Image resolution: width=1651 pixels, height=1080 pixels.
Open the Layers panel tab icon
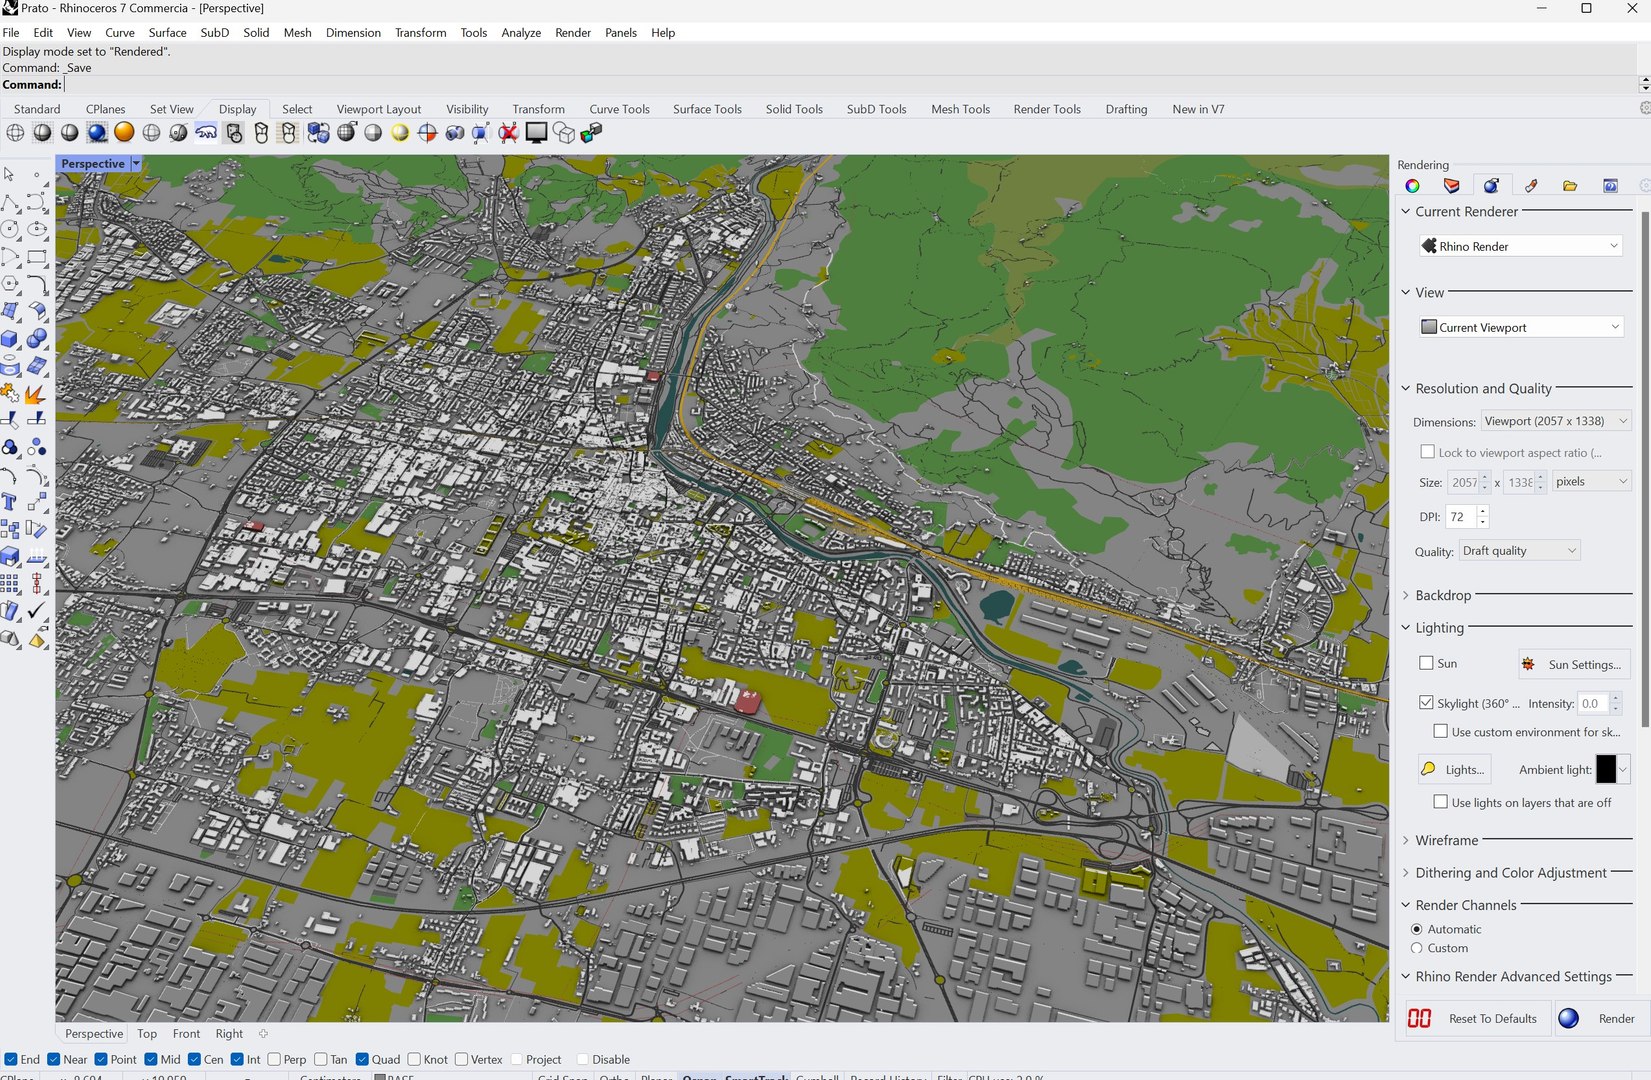coord(1452,186)
